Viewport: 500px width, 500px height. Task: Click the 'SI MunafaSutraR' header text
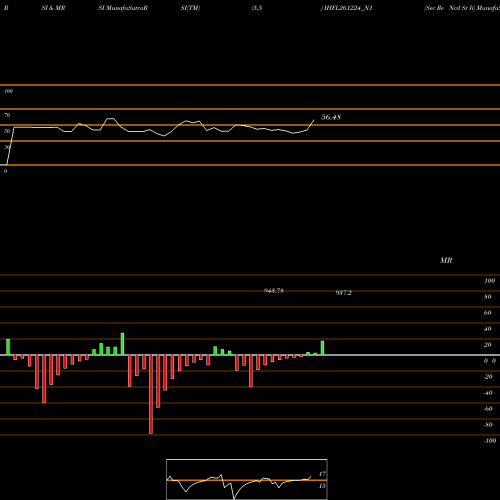(x=123, y=8)
